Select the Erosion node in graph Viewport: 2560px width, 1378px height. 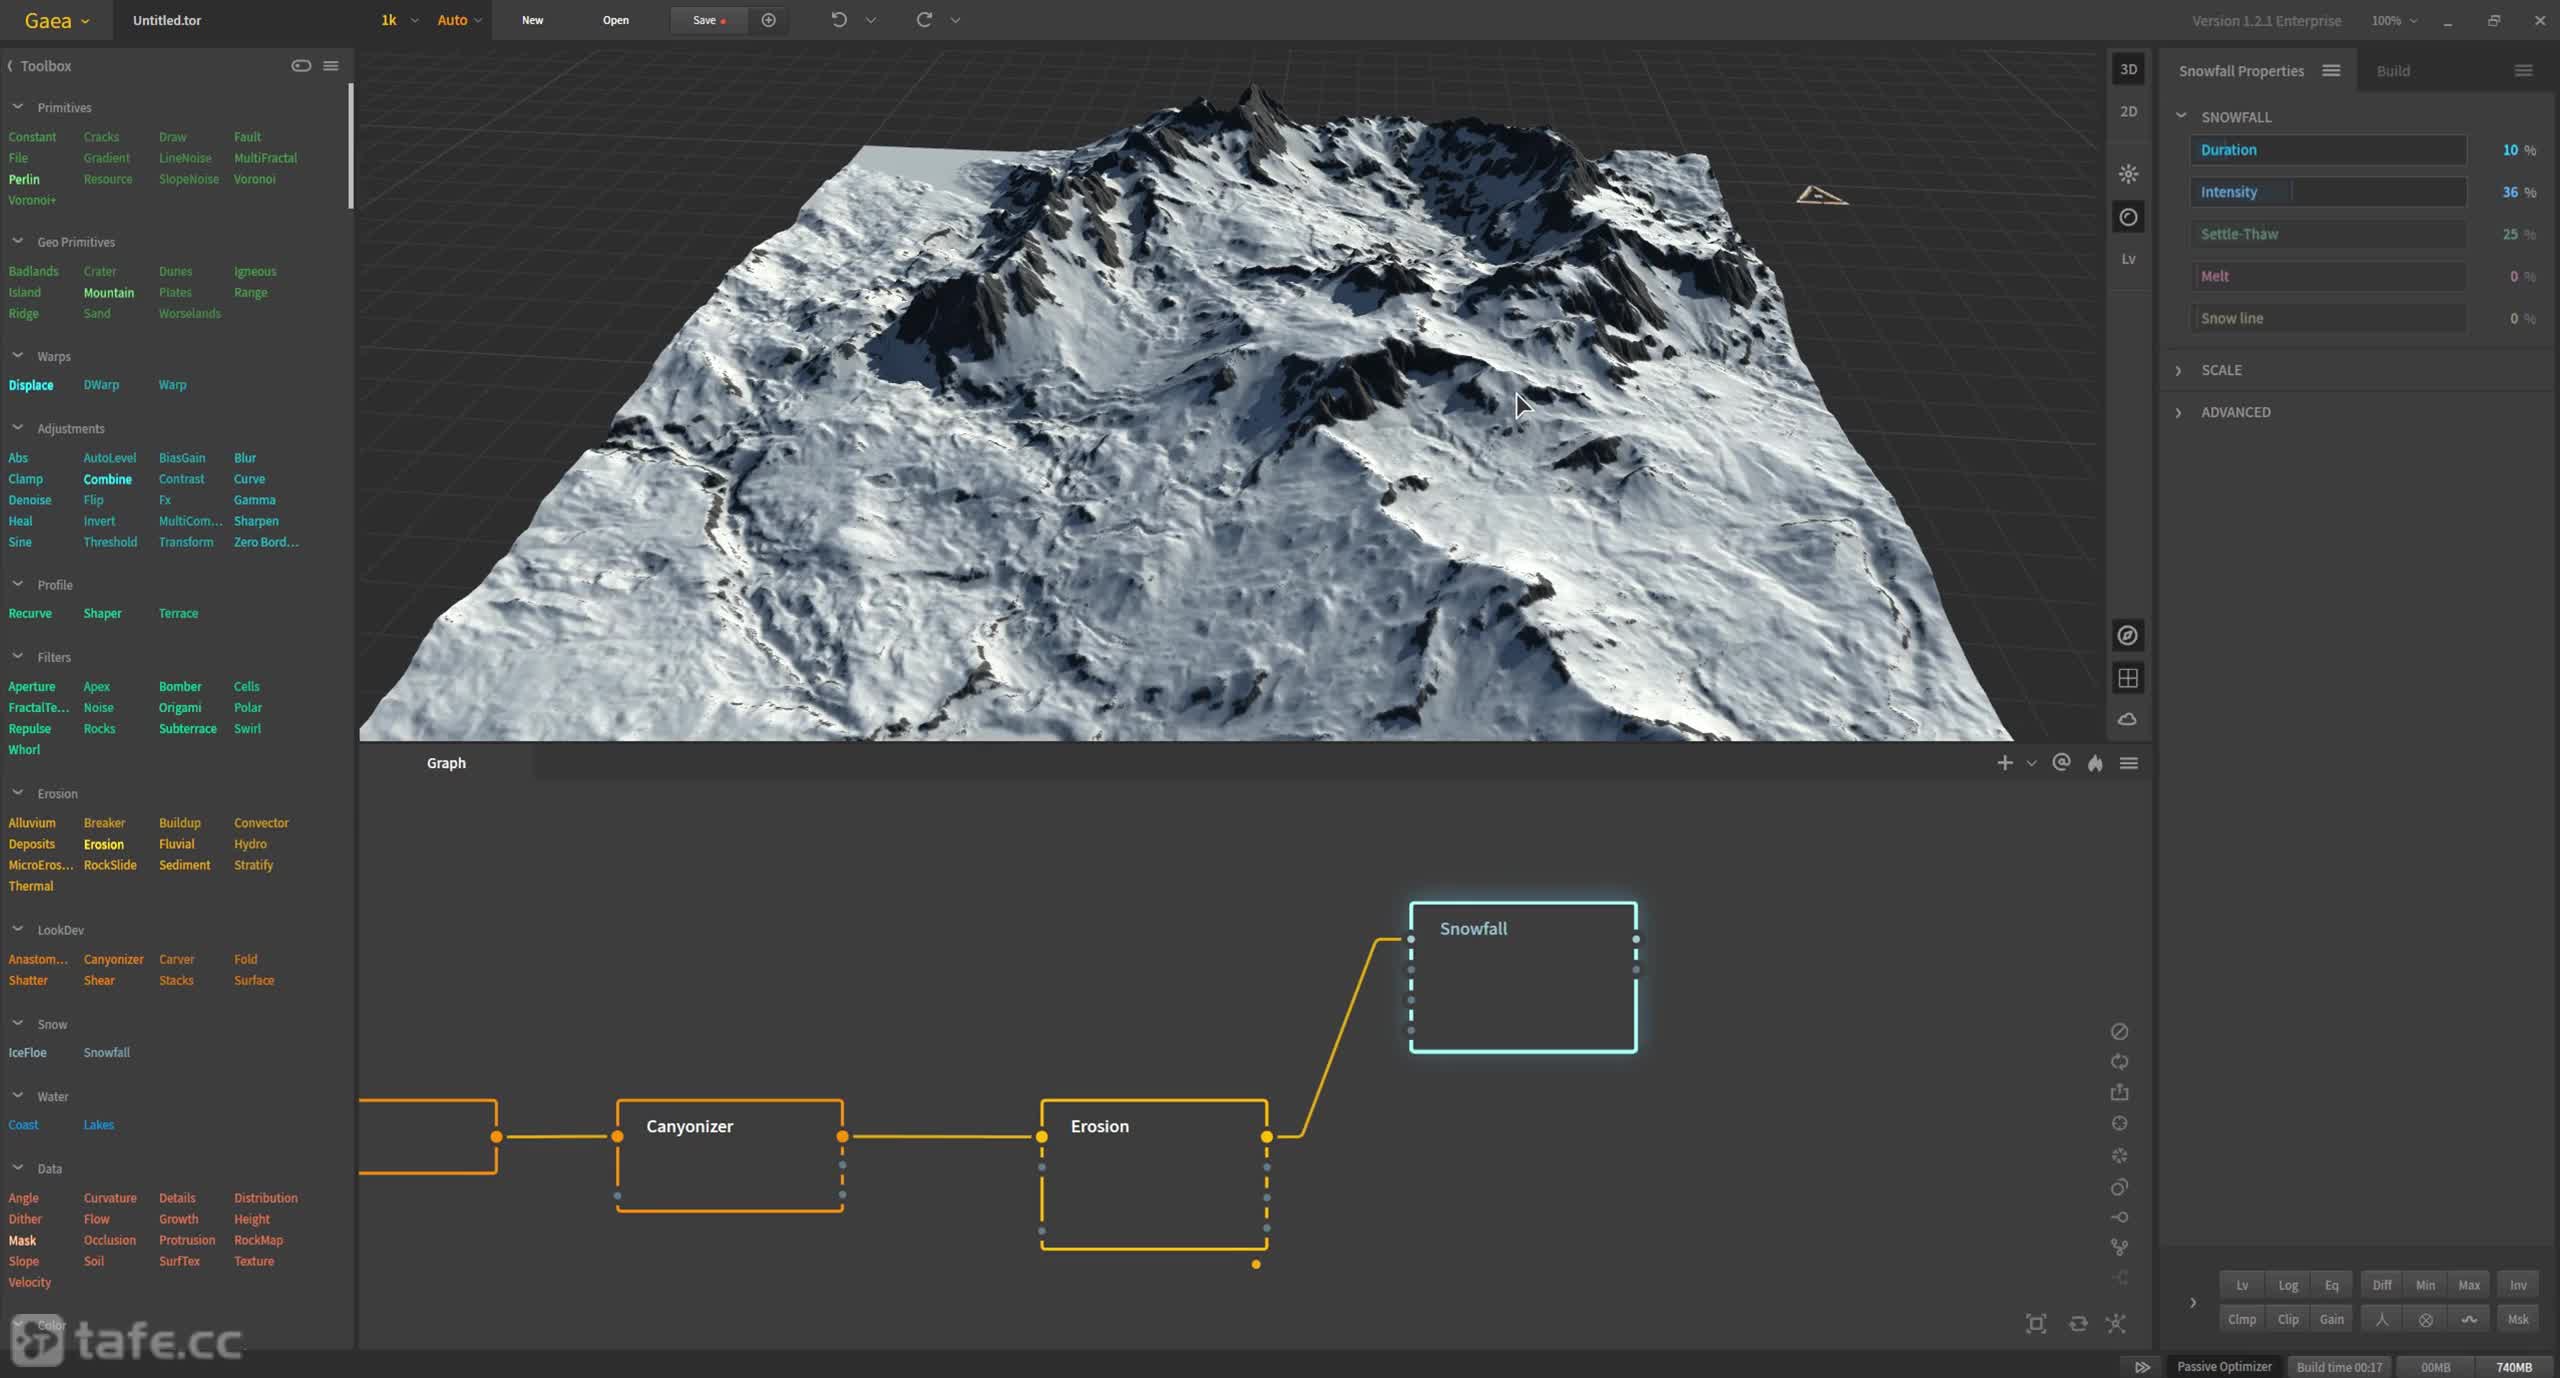(1154, 1175)
